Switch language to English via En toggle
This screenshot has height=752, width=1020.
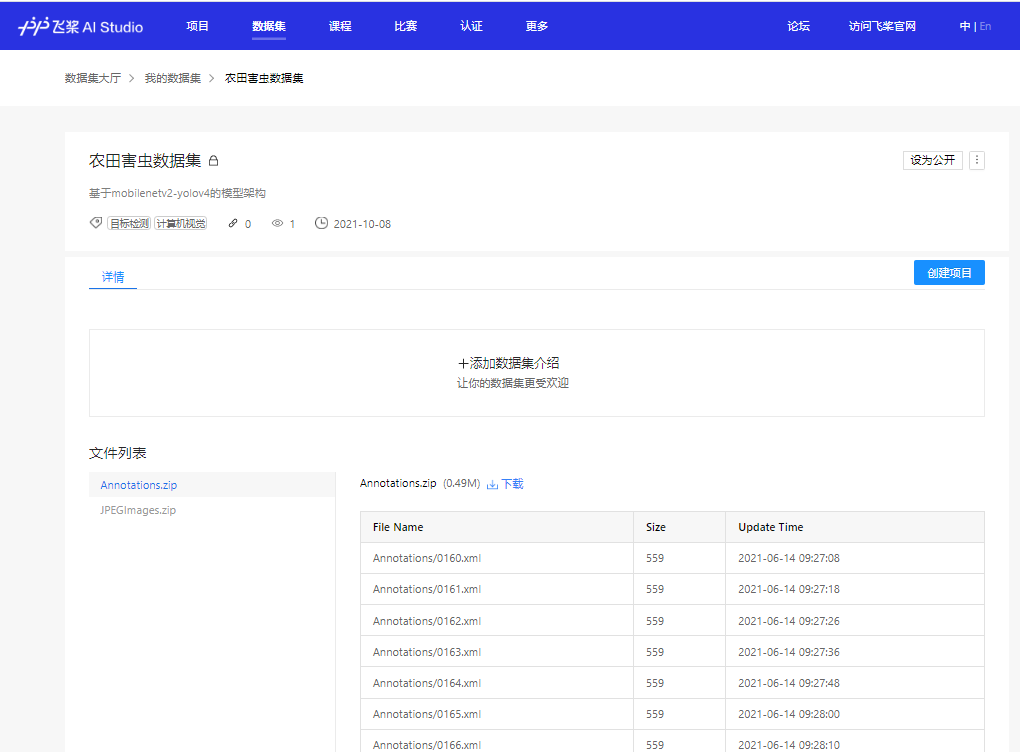pyautogui.click(x=985, y=25)
